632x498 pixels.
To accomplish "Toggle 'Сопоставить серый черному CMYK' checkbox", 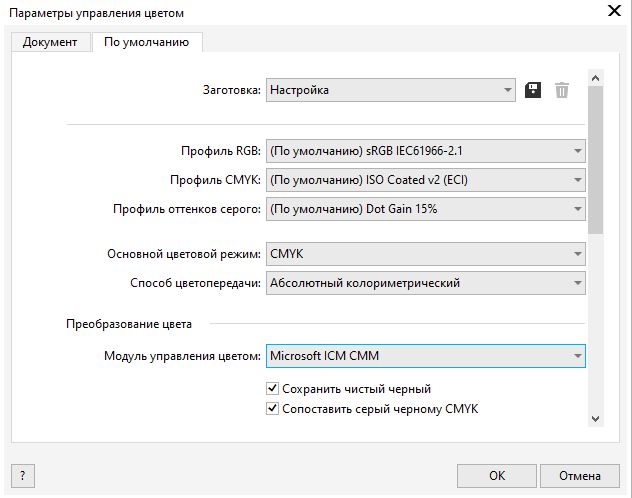I will coord(272,409).
